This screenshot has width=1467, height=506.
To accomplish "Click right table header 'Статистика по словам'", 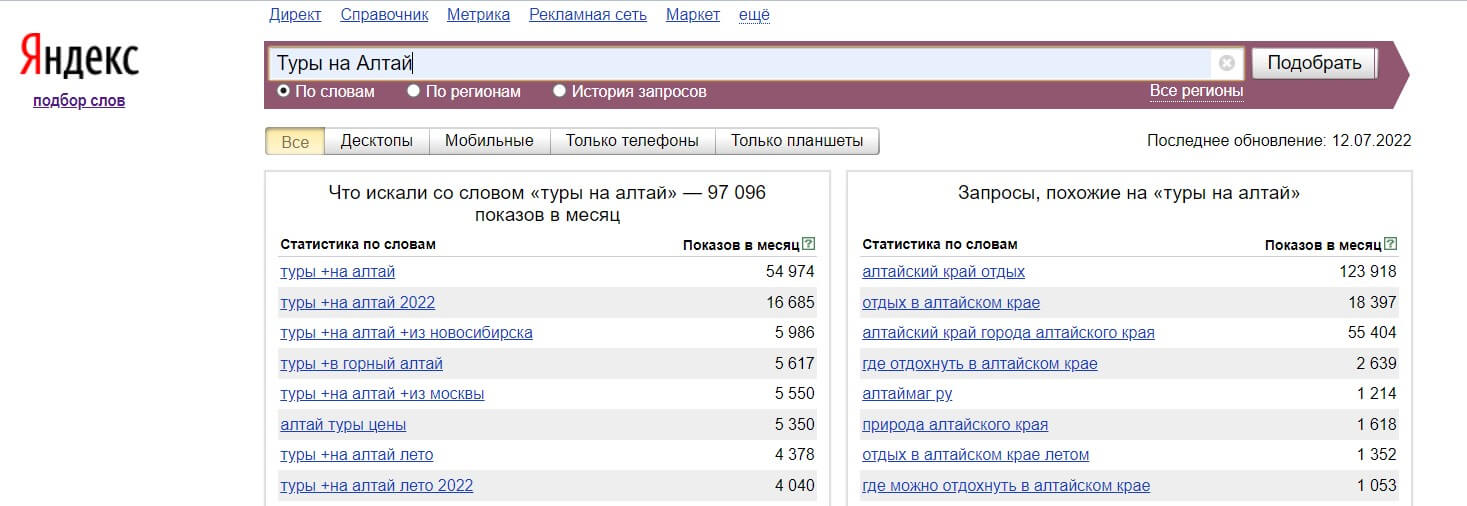I will tap(940, 244).
